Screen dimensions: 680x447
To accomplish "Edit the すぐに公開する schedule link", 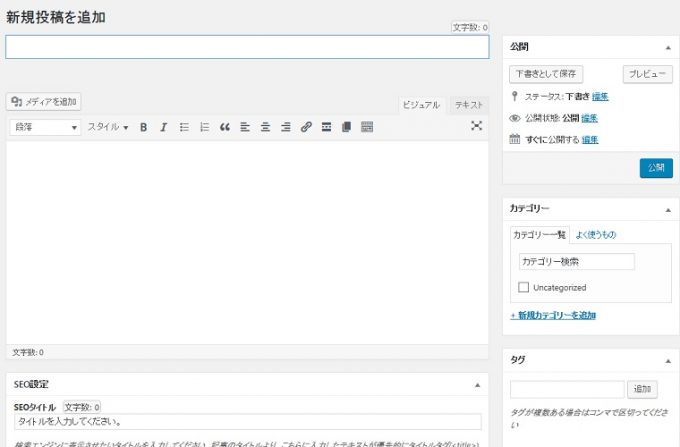I will click(x=590, y=139).
